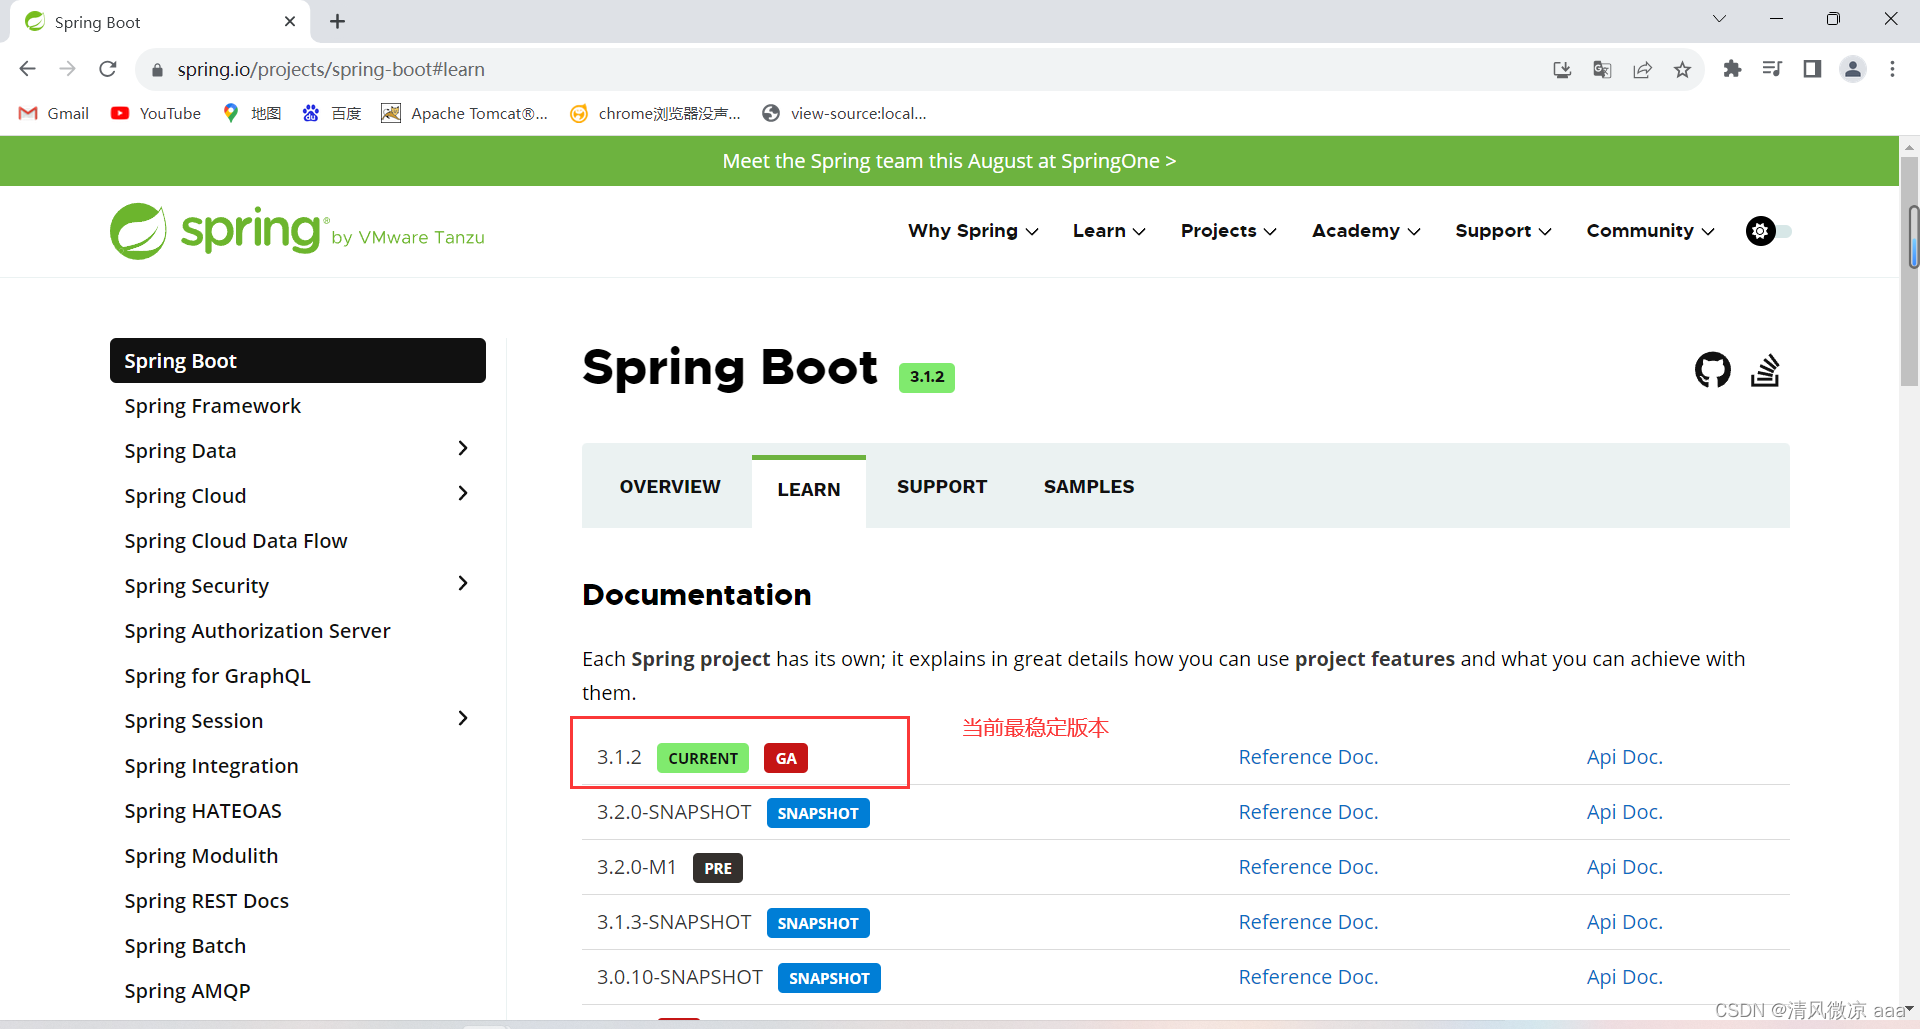Expand the Academy navigation menu
The image size is (1920, 1029).
pyautogui.click(x=1366, y=231)
